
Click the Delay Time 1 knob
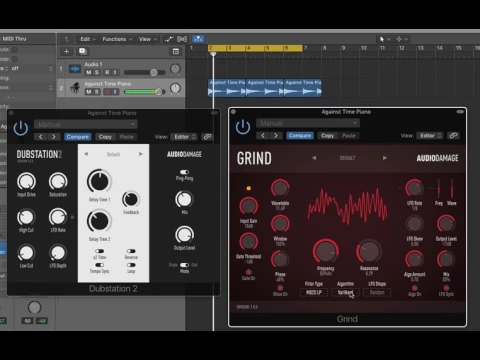click(99, 182)
